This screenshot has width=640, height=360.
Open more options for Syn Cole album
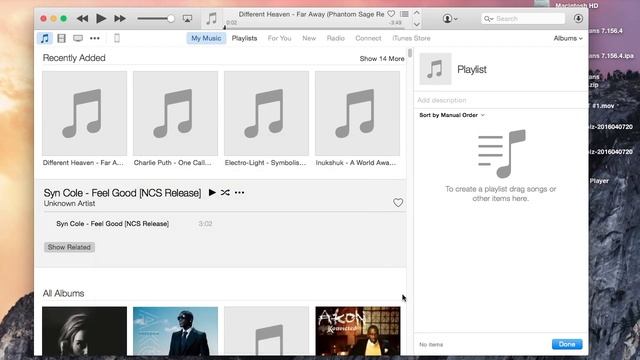tap(240, 192)
